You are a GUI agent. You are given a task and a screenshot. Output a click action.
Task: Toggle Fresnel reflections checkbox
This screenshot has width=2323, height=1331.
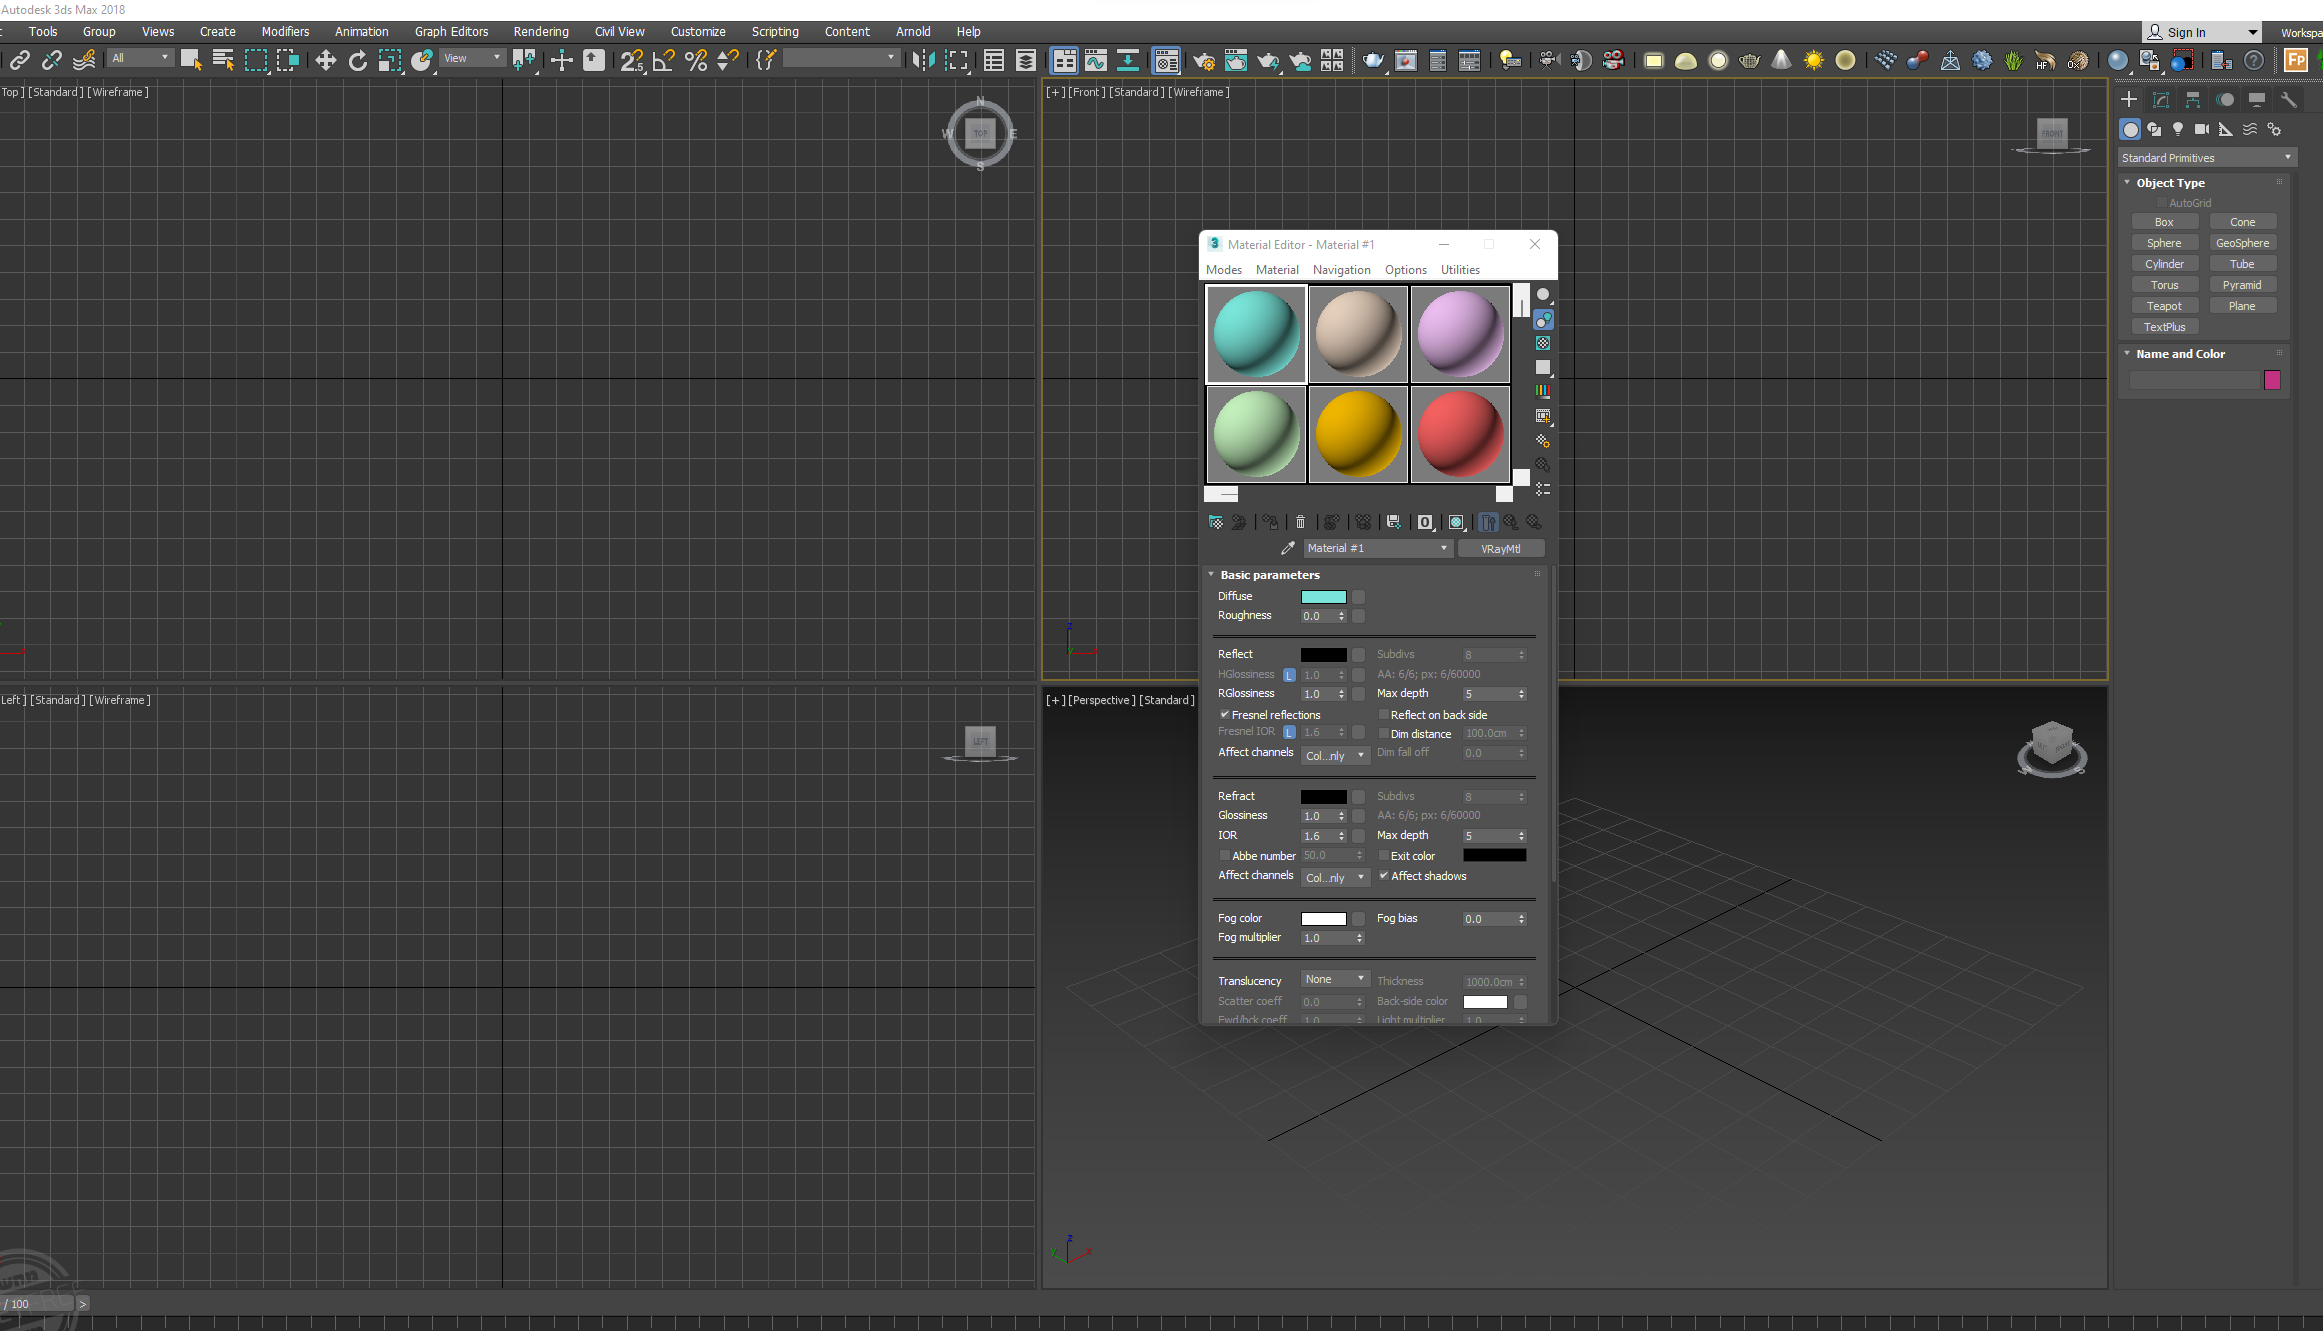pos(1224,715)
